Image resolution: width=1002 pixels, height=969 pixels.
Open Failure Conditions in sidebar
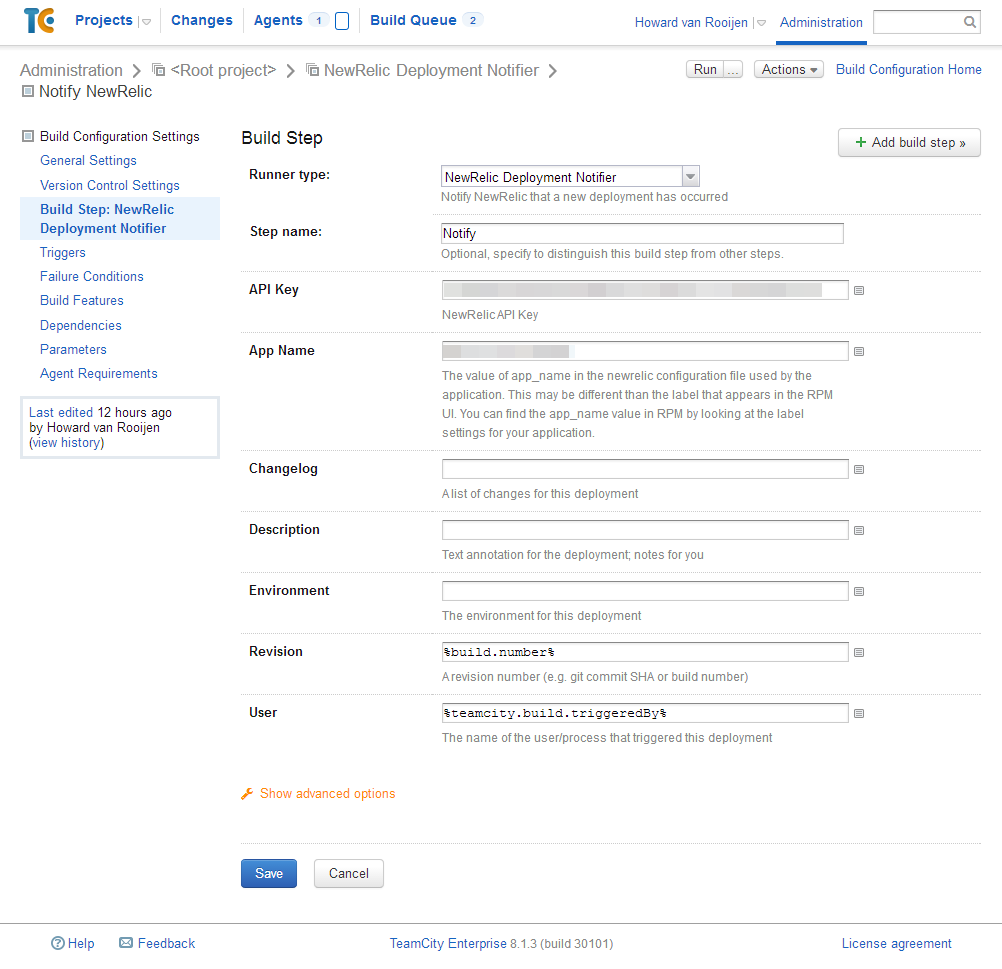pyautogui.click(x=91, y=276)
